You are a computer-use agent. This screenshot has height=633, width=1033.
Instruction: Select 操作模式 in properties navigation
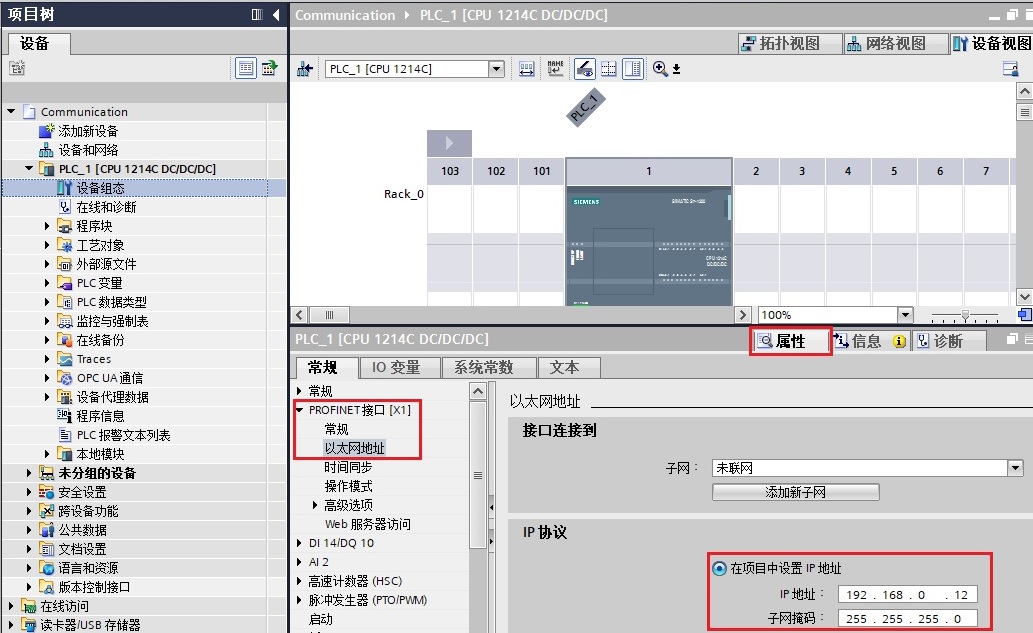pyautogui.click(x=348, y=486)
